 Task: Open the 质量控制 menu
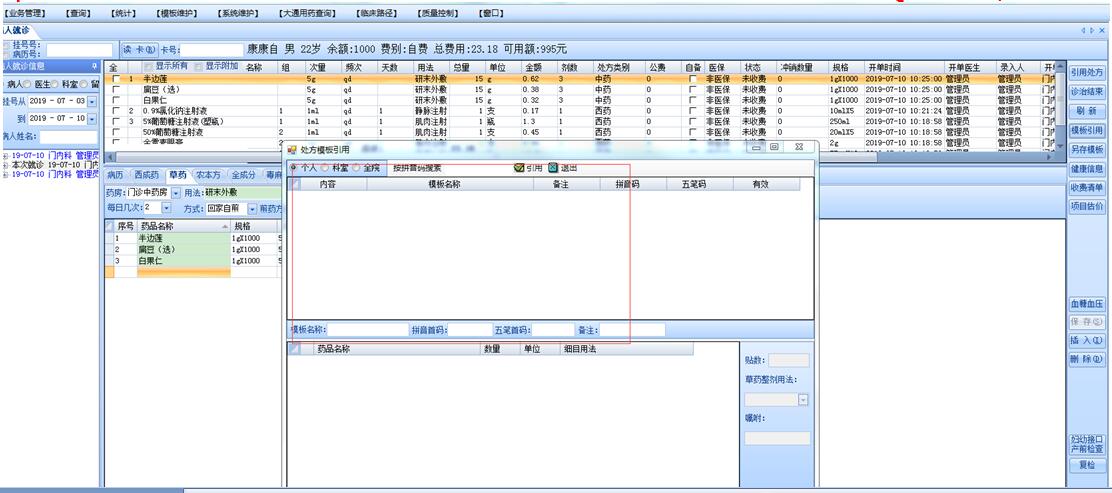438,13
